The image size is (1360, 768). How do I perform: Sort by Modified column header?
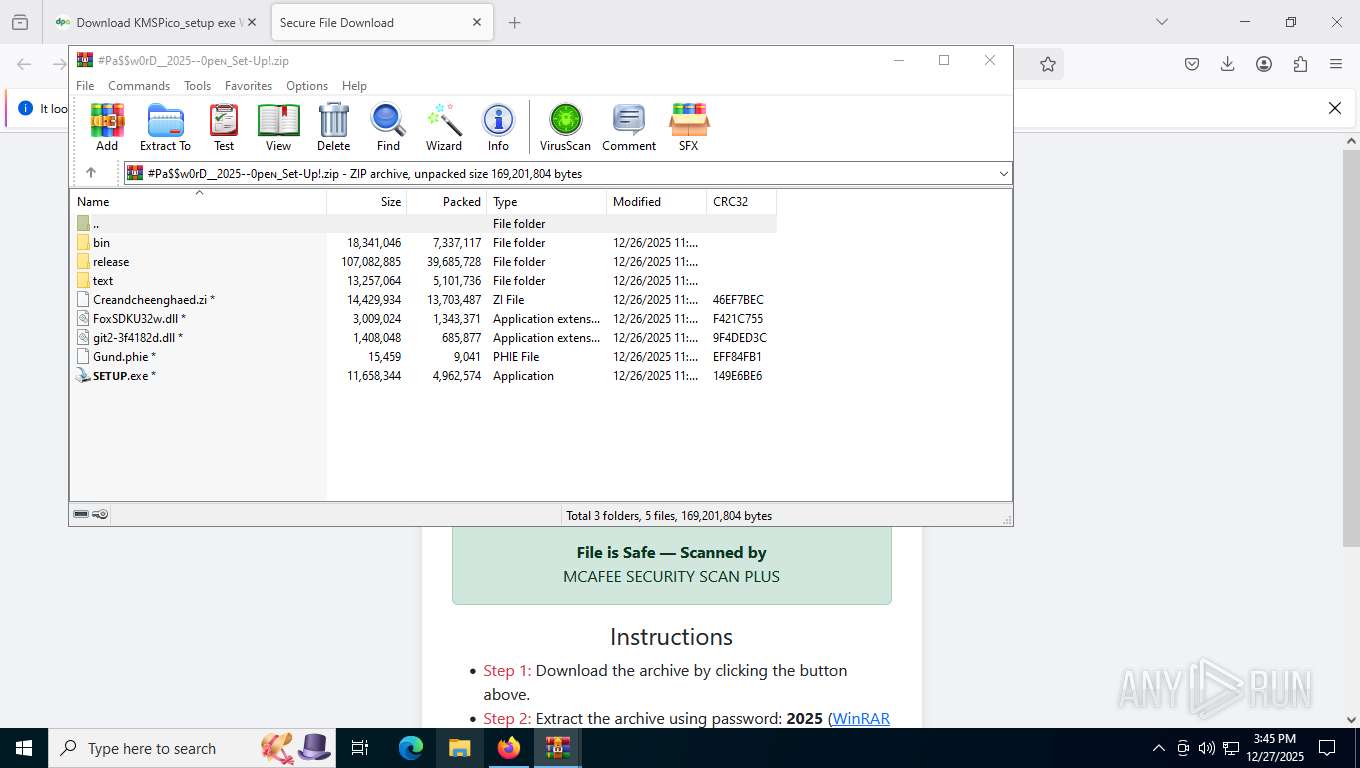pos(657,202)
